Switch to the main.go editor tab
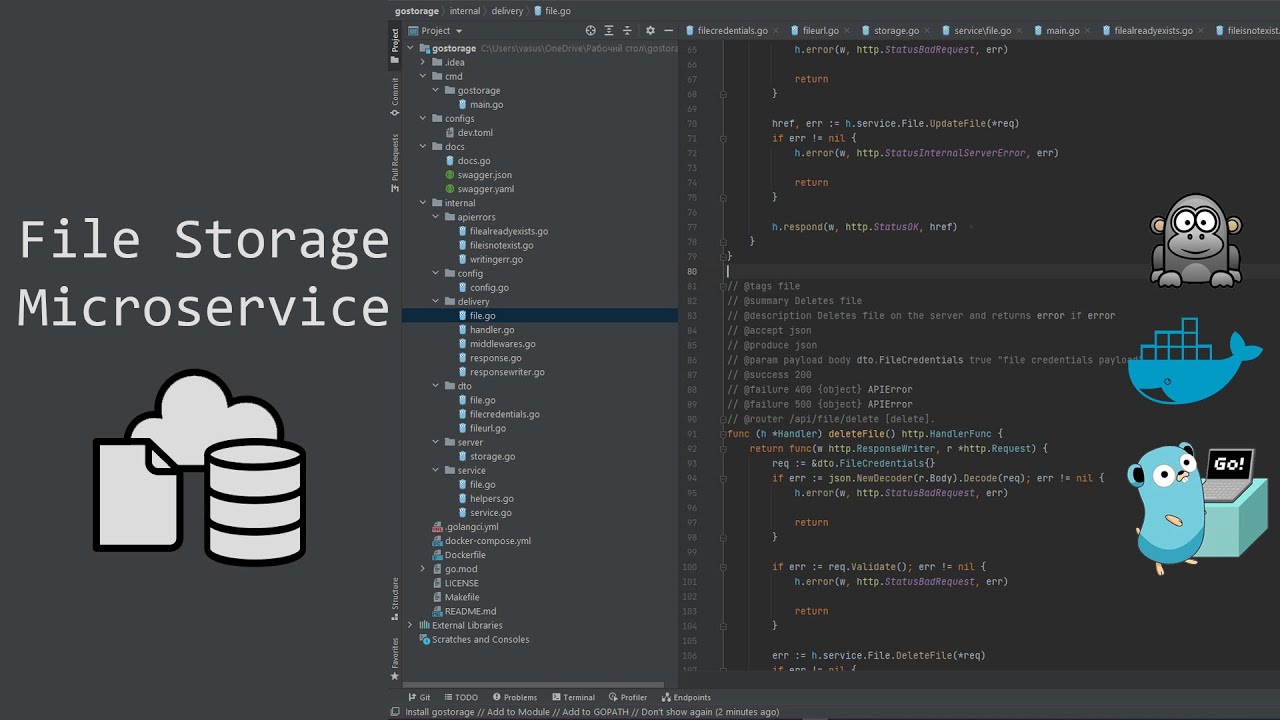Screen dimensions: 1280x720 pos(1063,31)
